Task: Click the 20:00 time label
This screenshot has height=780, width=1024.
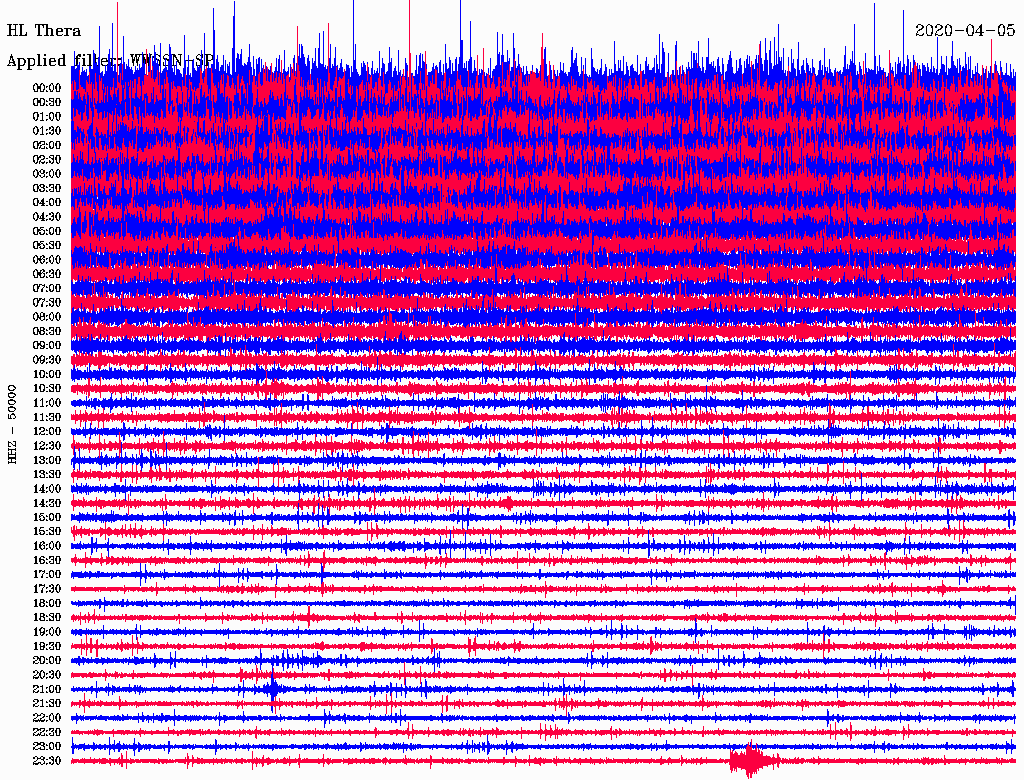Action: [47, 660]
